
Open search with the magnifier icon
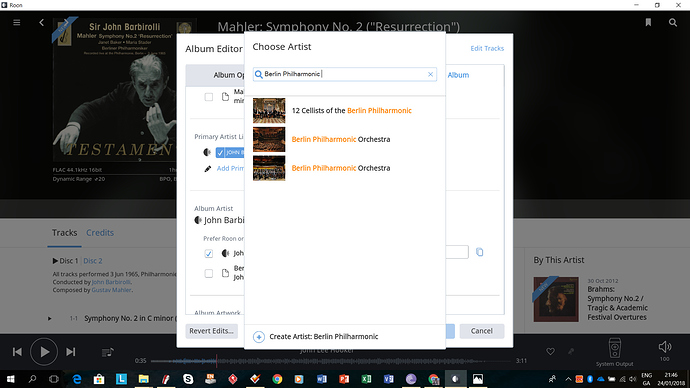pos(673,22)
